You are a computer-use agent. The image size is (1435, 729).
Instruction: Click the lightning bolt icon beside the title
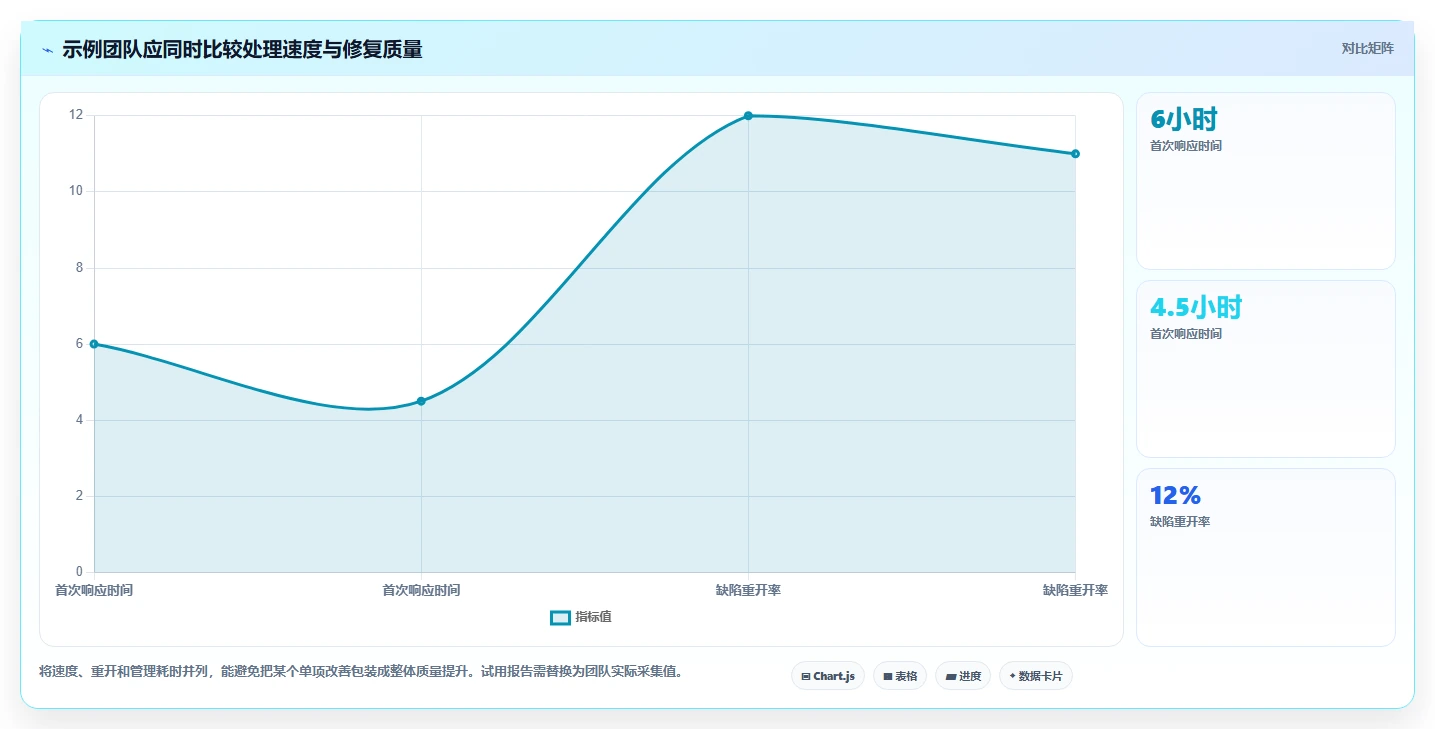coord(47,50)
